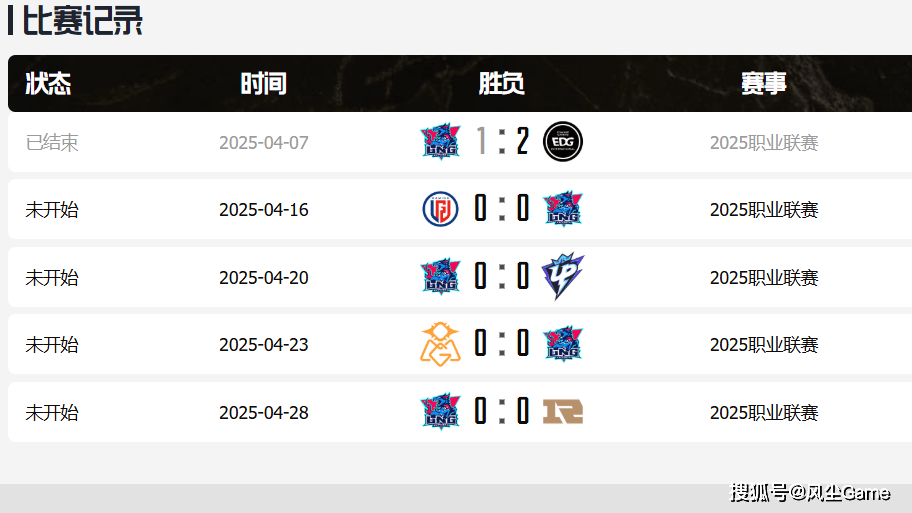The height and width of the screenshot is (513, 912).
Task: Open the 2025-04-07 finished match row
Action: 460,142
